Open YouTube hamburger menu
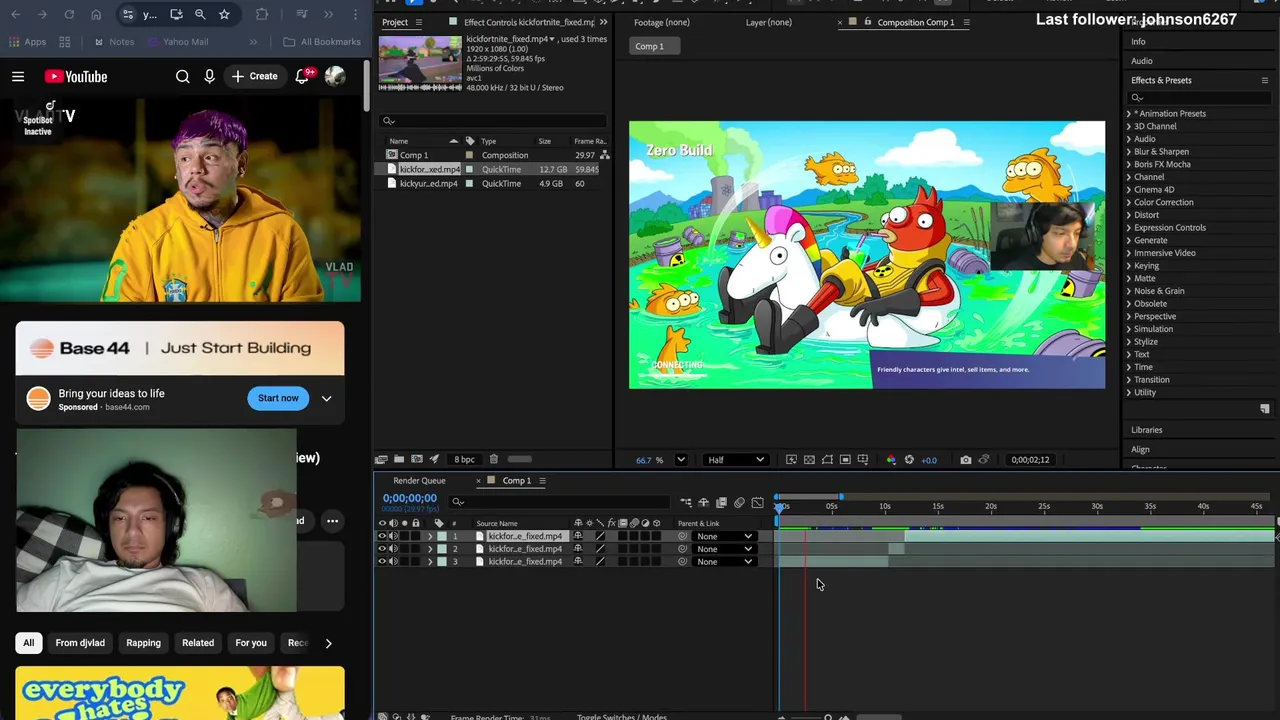Image resolution: width=1280 pixels, height=720 pixels. click(x=18, y=76)
